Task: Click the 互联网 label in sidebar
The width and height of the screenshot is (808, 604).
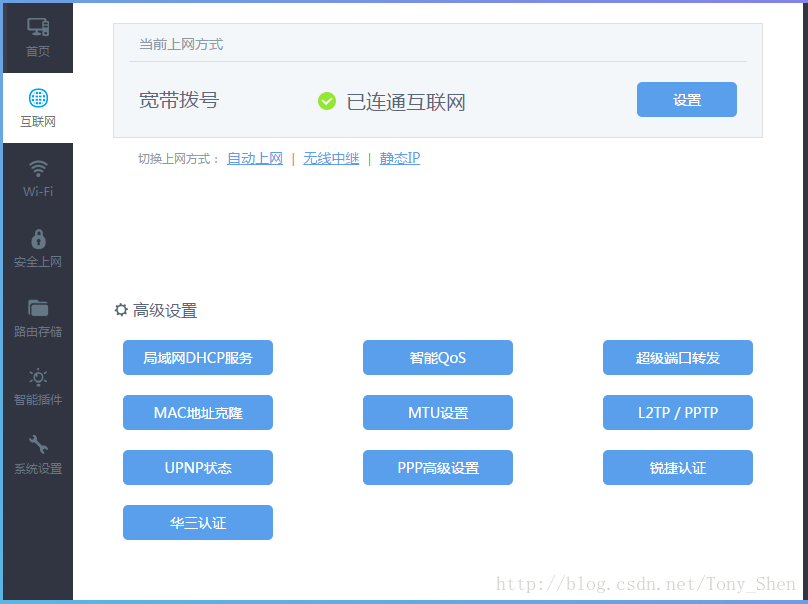Action: [38, 122]
